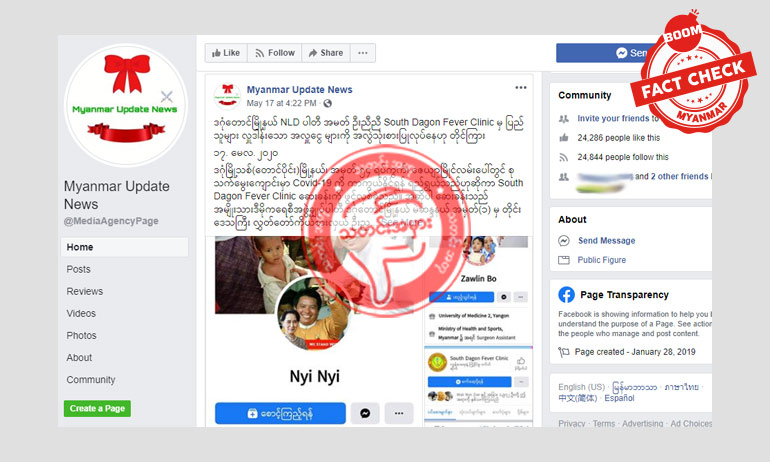Click the Messenger icon in Send button
Screen dimensions: 770x462
622,53
